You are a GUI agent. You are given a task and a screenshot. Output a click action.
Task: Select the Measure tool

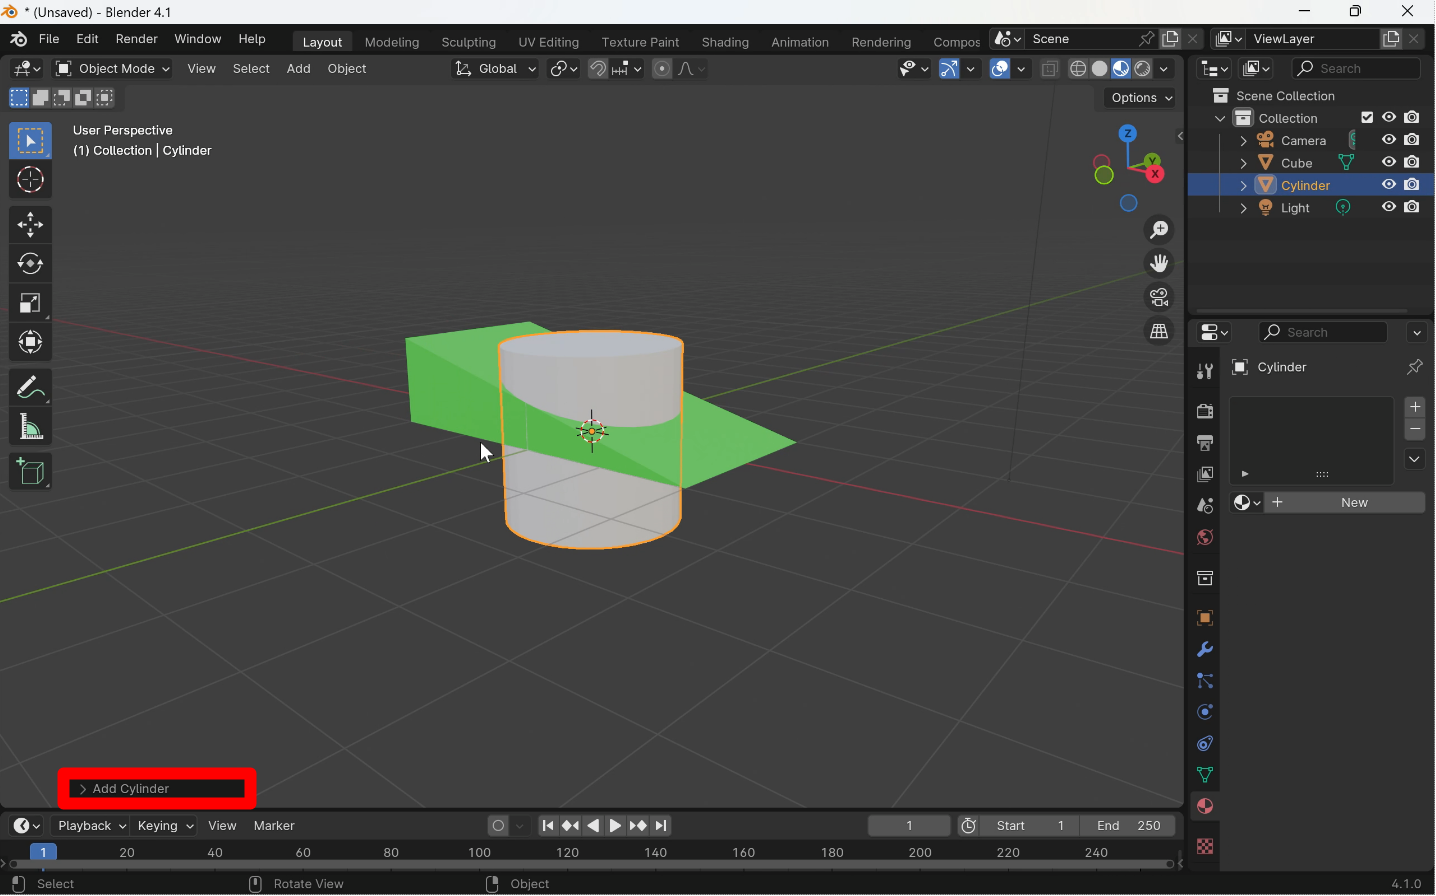coord(30,428)
